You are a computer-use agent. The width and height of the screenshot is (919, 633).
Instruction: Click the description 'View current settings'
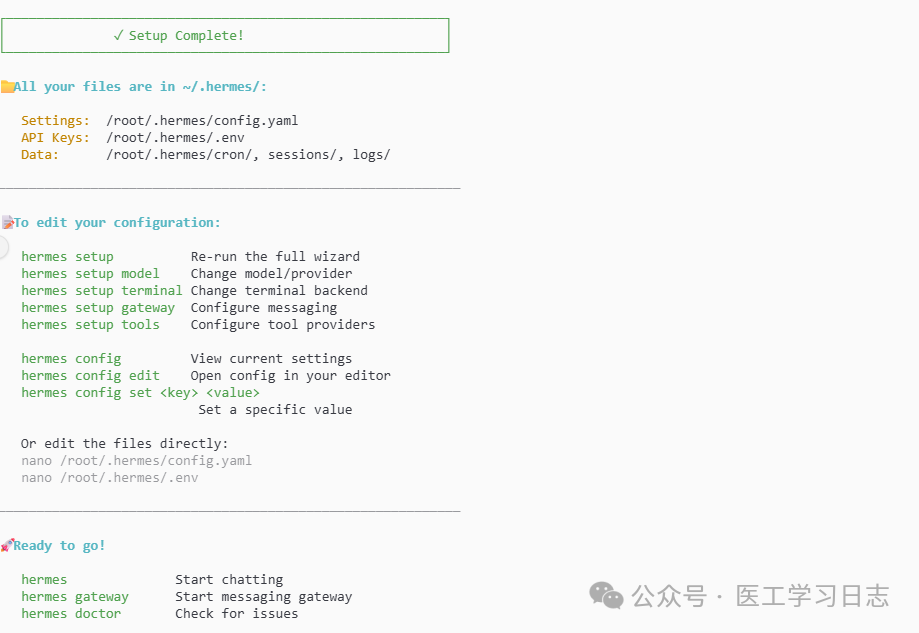pyautogui.click(x=271, y=359)
